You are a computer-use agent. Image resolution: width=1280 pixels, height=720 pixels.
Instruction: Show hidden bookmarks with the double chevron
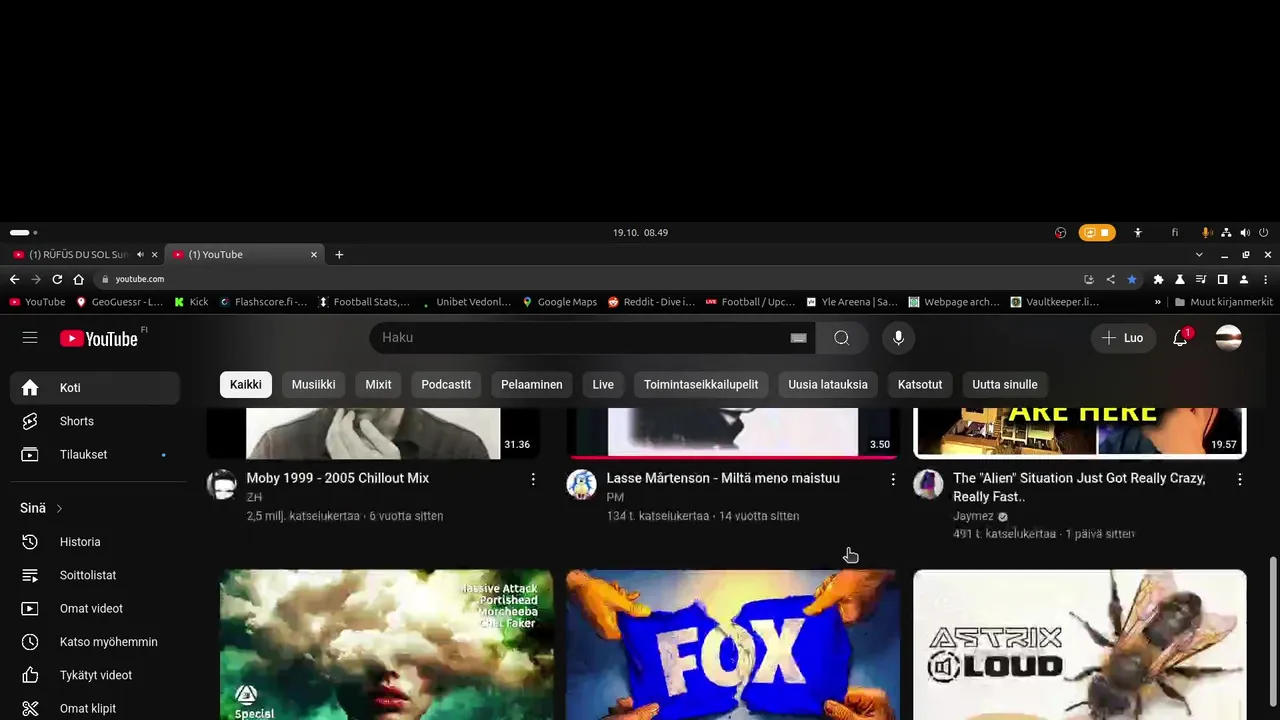point(1158,302)
